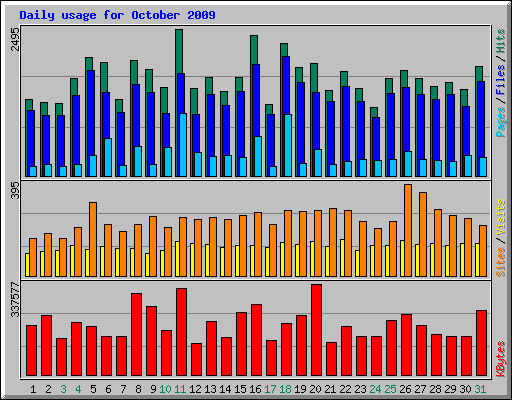Click the 'Hits' legend label

501,41
